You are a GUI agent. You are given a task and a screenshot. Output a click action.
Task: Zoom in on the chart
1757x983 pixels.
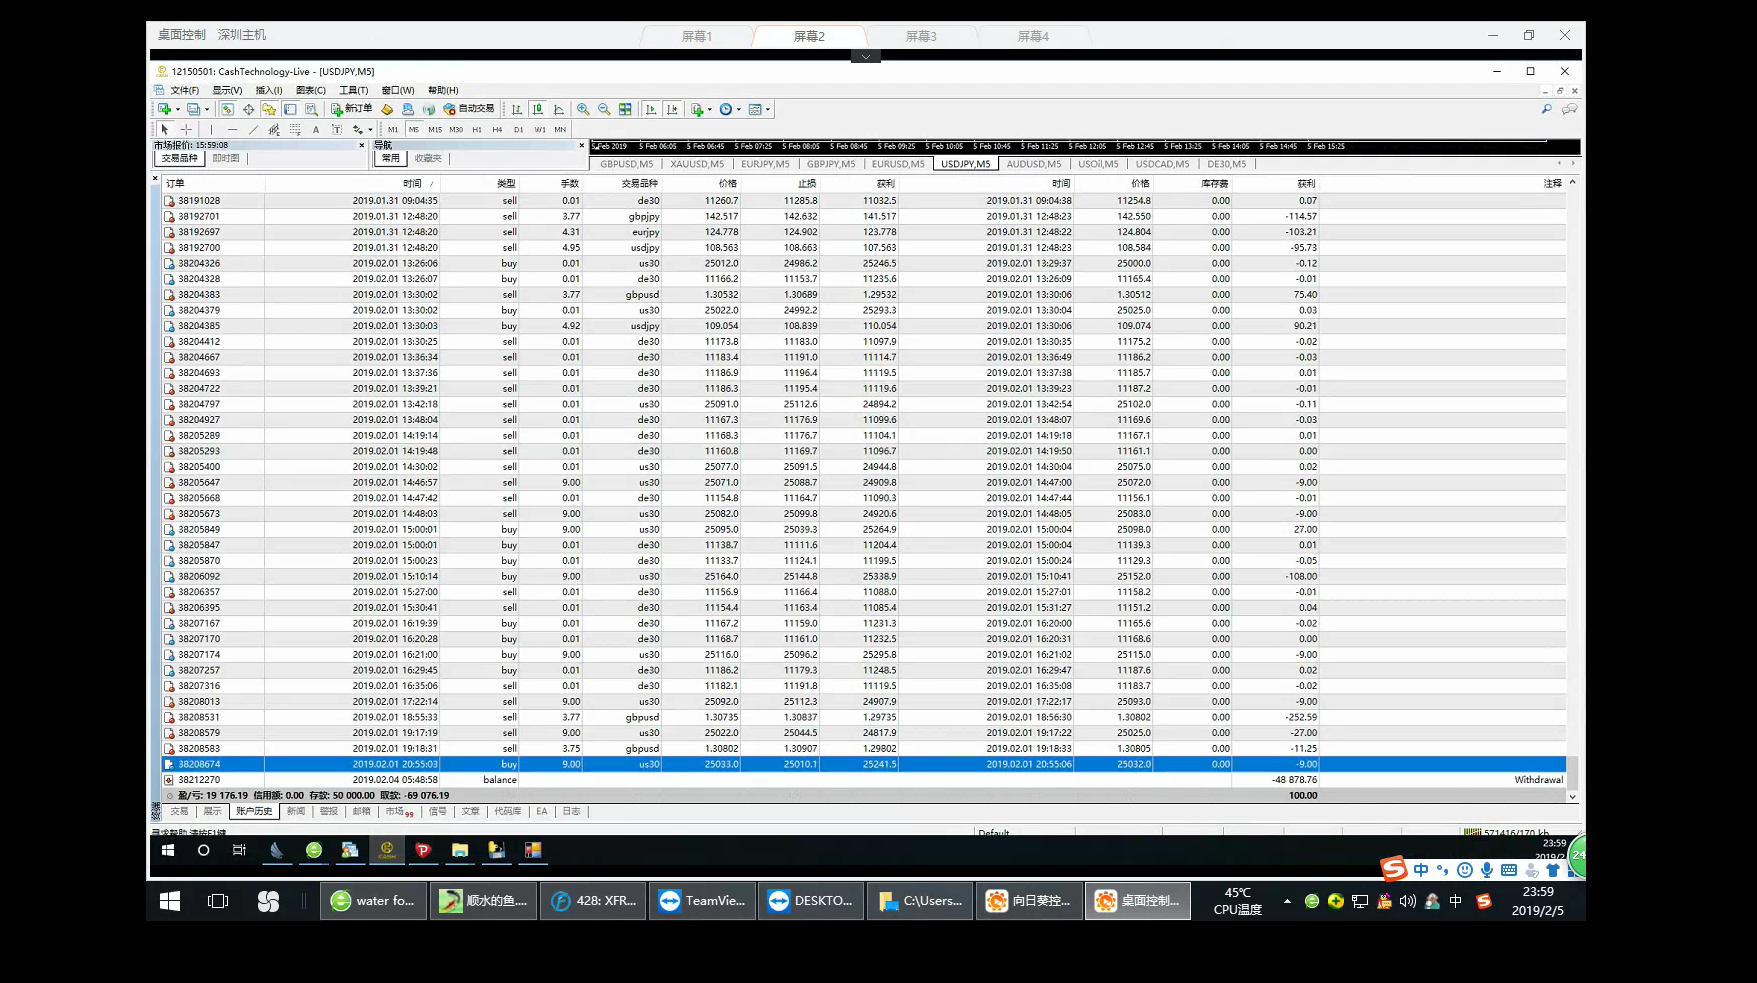(x=583, y=109)
